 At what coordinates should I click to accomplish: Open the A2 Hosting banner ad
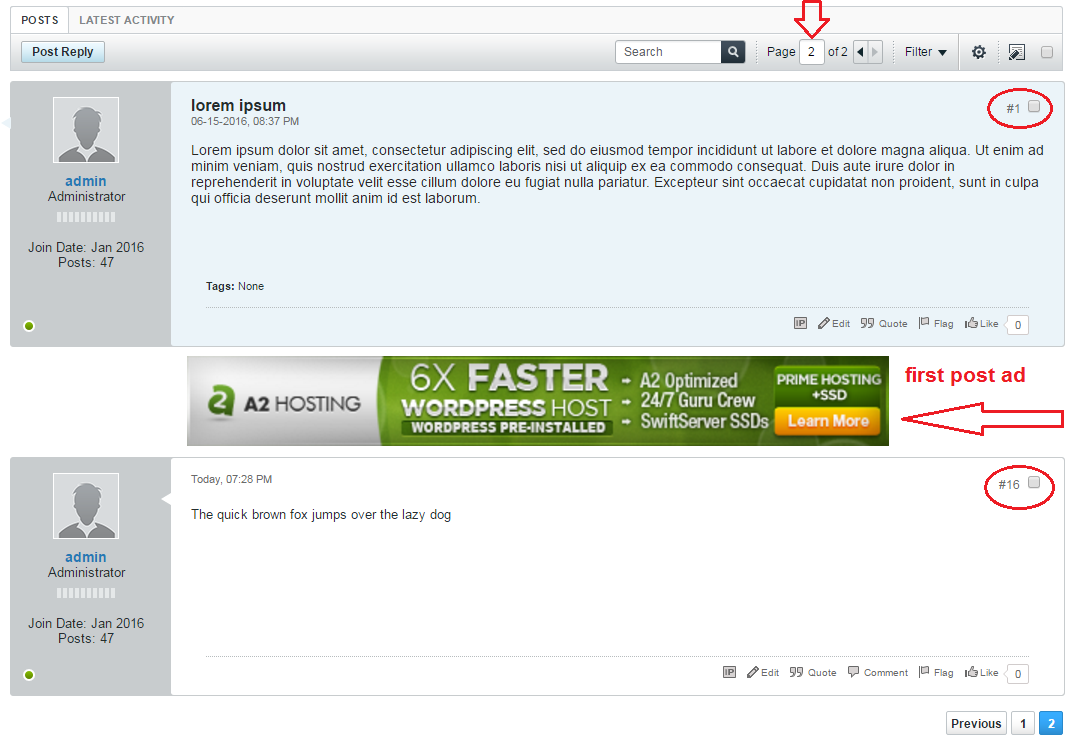tap(538, 401)
